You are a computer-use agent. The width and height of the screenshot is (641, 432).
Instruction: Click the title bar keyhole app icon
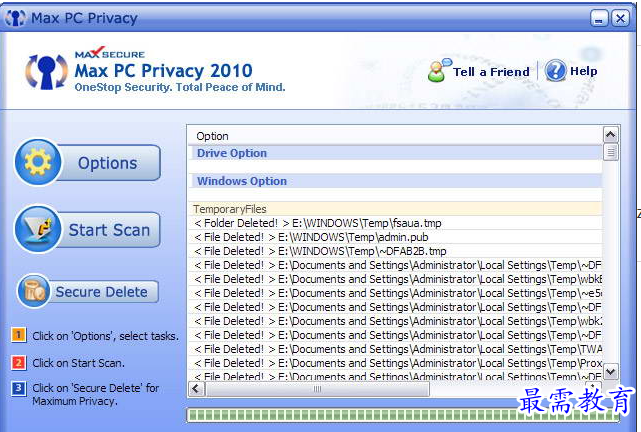click(x=16, y=18)
